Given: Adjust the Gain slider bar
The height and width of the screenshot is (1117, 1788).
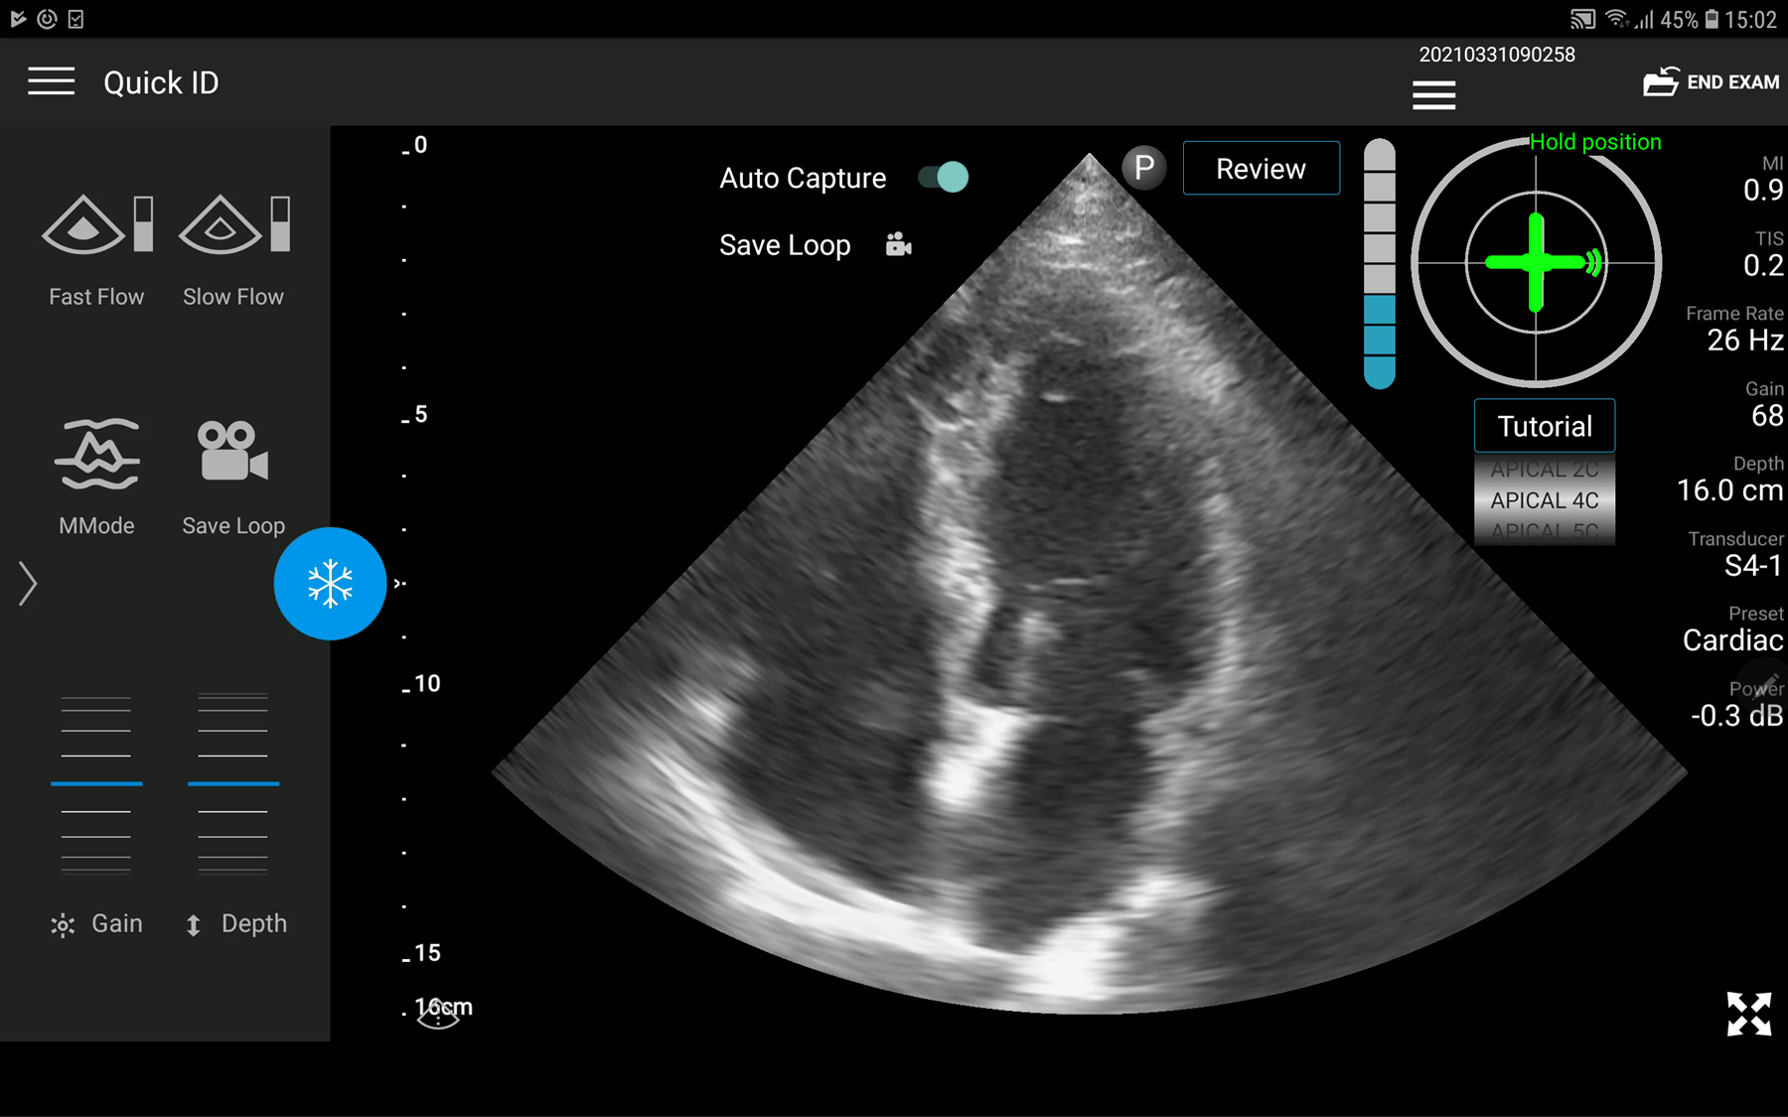Looking at the screenshot, I should point(96,784).
